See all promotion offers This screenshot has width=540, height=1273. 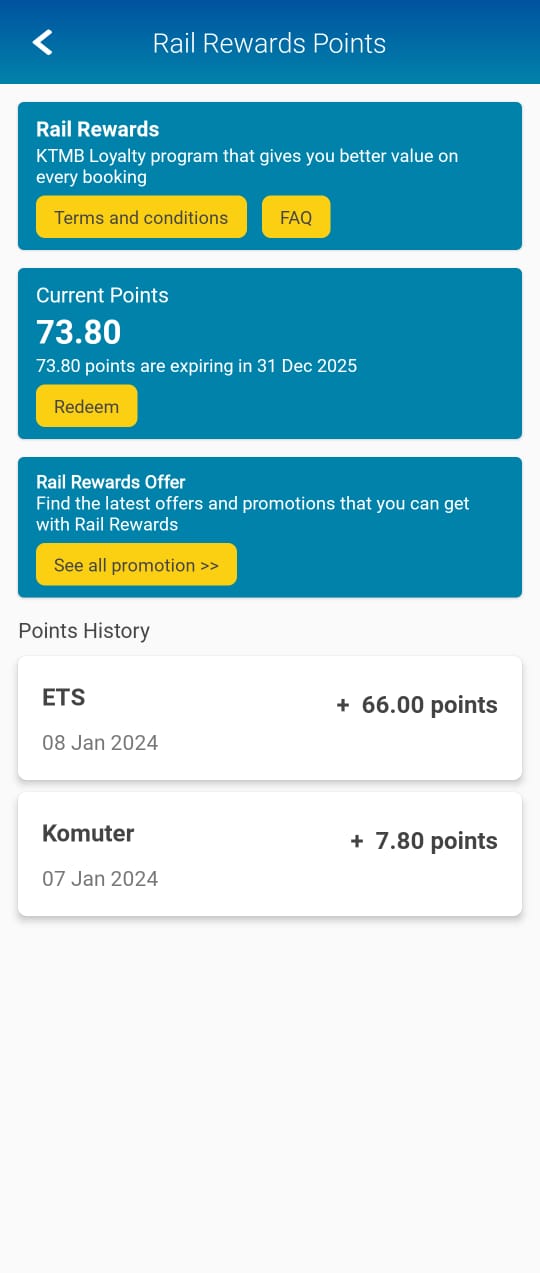pos(136,564)
